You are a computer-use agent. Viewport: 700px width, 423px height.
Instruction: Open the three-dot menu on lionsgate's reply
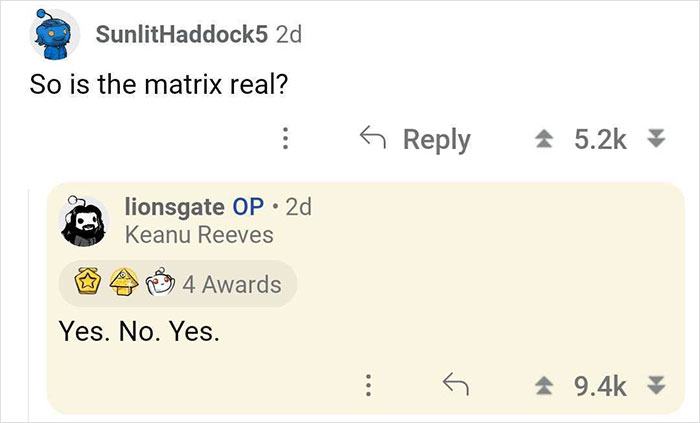368,381
